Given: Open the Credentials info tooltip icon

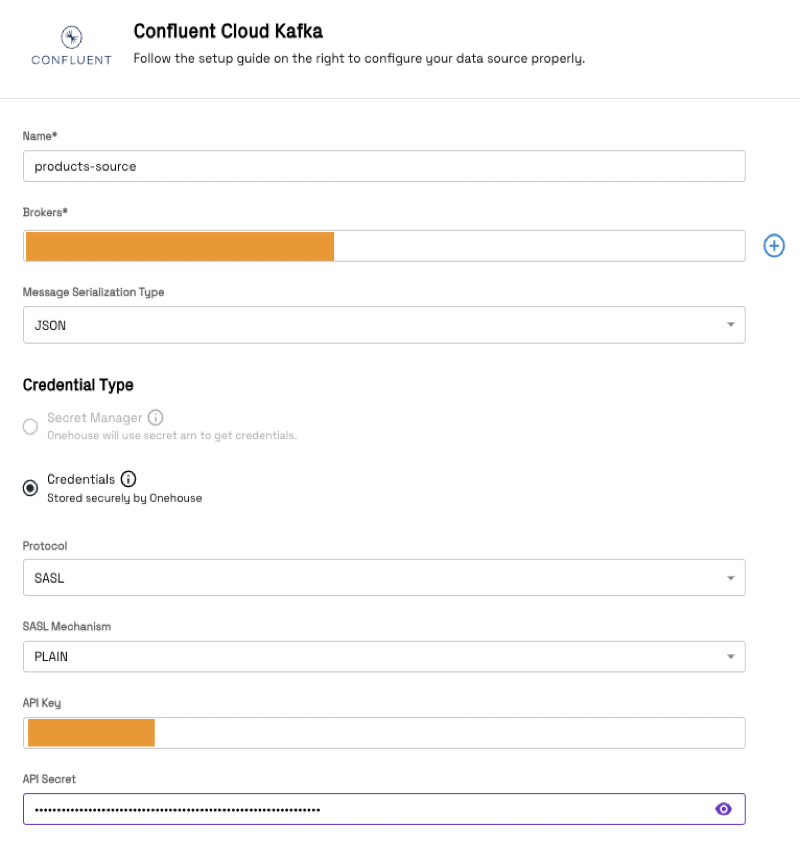Looking at the screenshot, I should (128, 479).
